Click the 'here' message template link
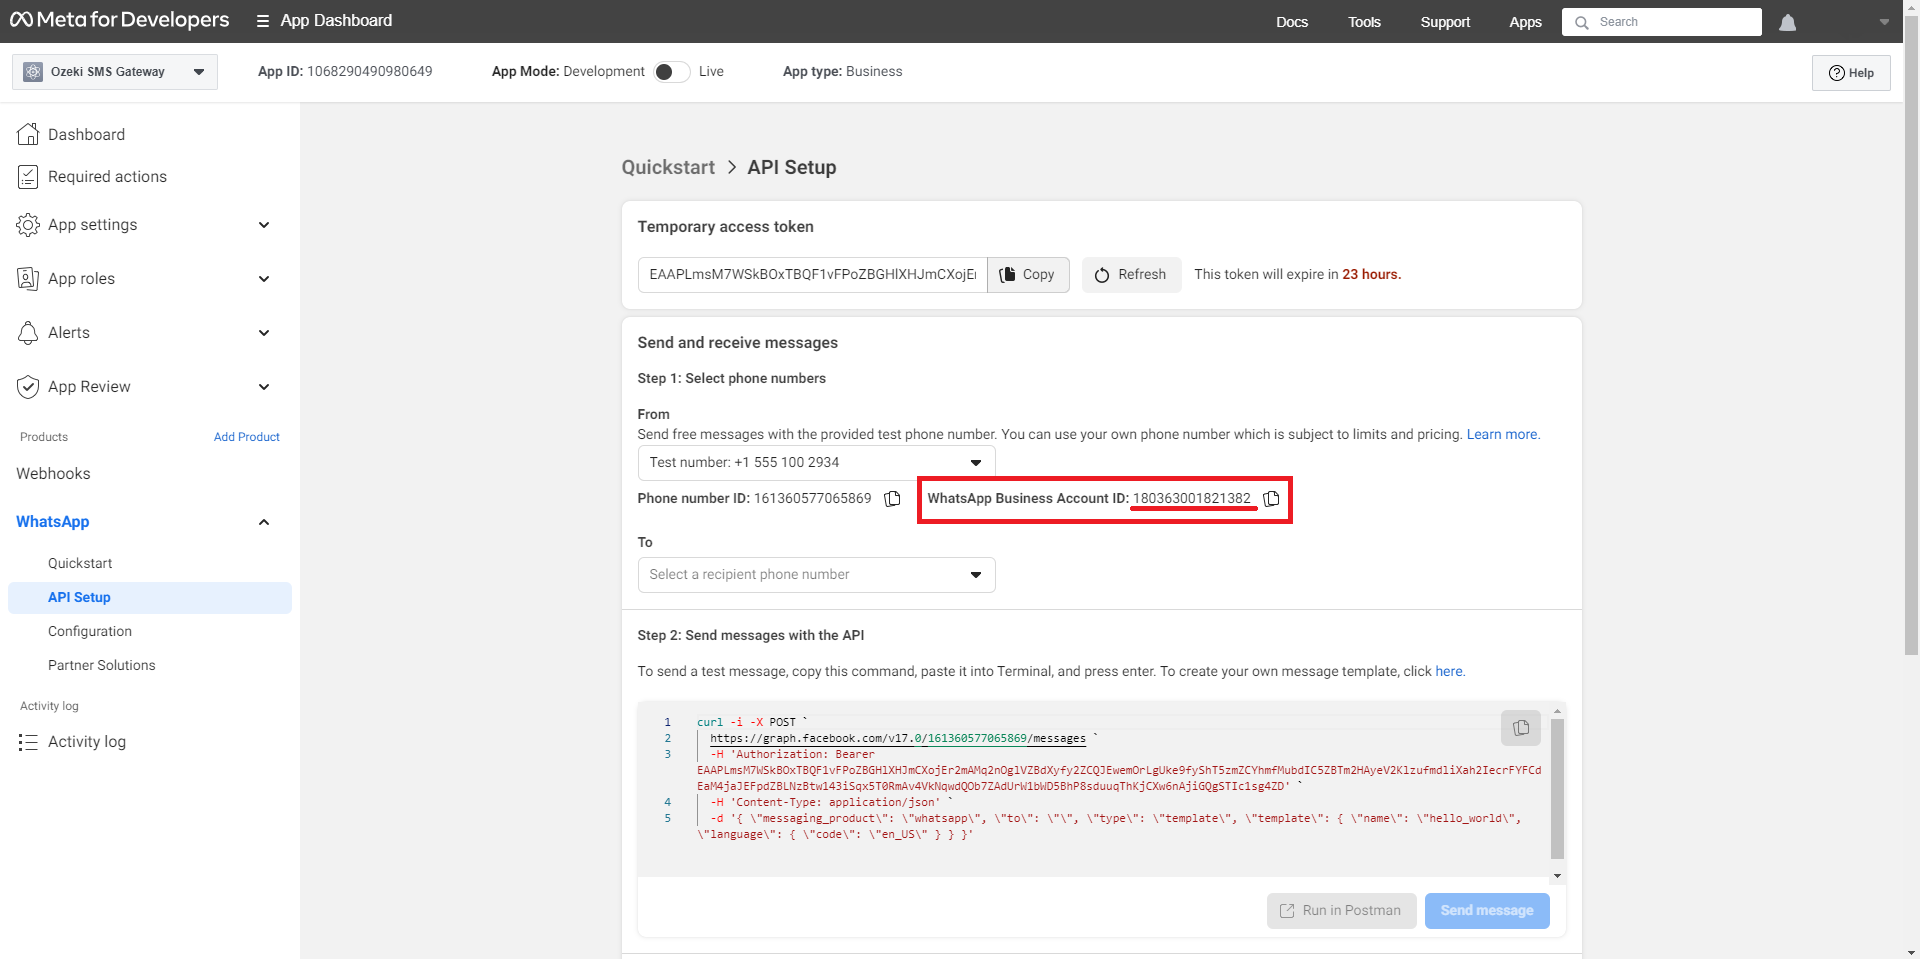Screen dimensions: 1920x959 [x=1449, y=671]
